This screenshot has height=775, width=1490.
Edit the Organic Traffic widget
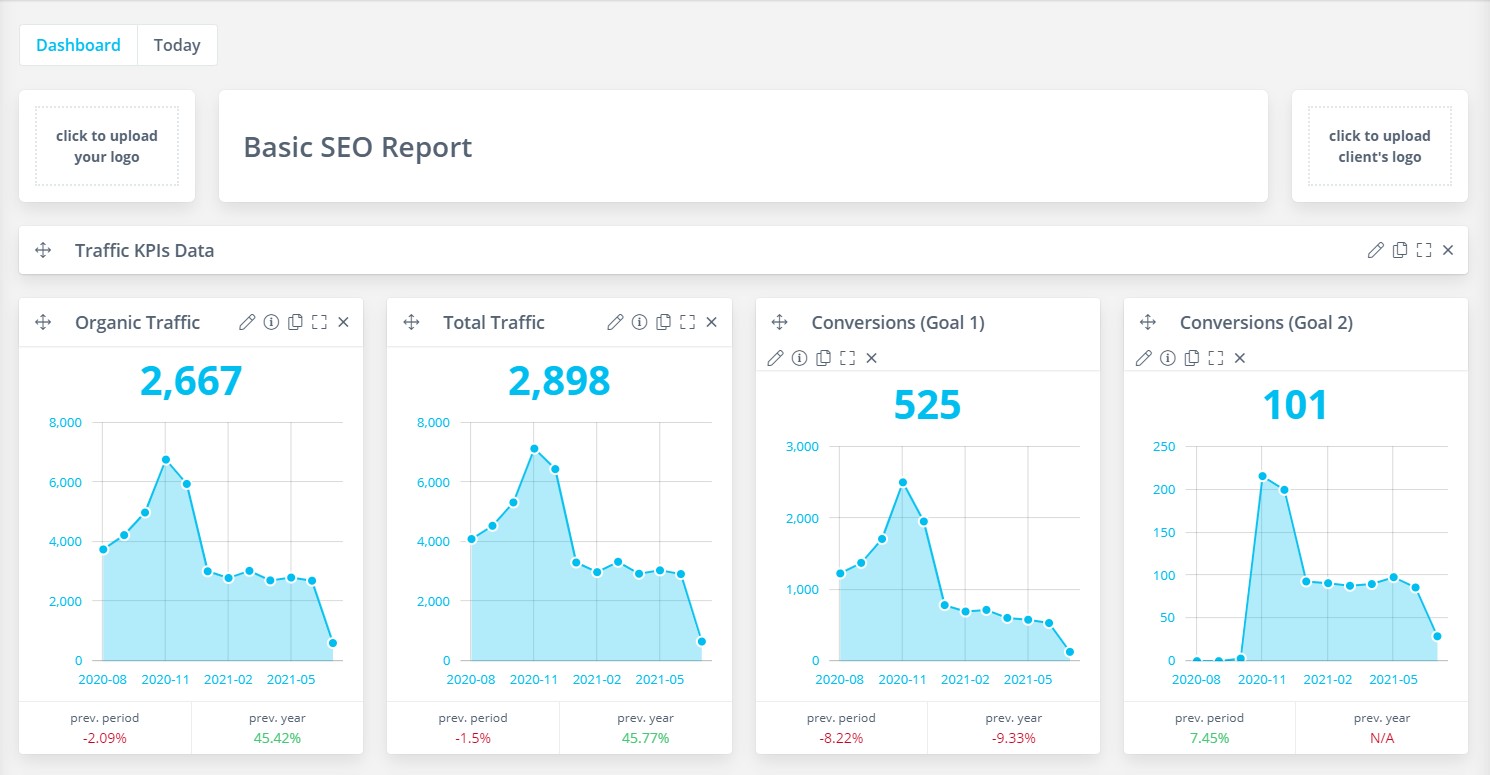coord(247,322)
